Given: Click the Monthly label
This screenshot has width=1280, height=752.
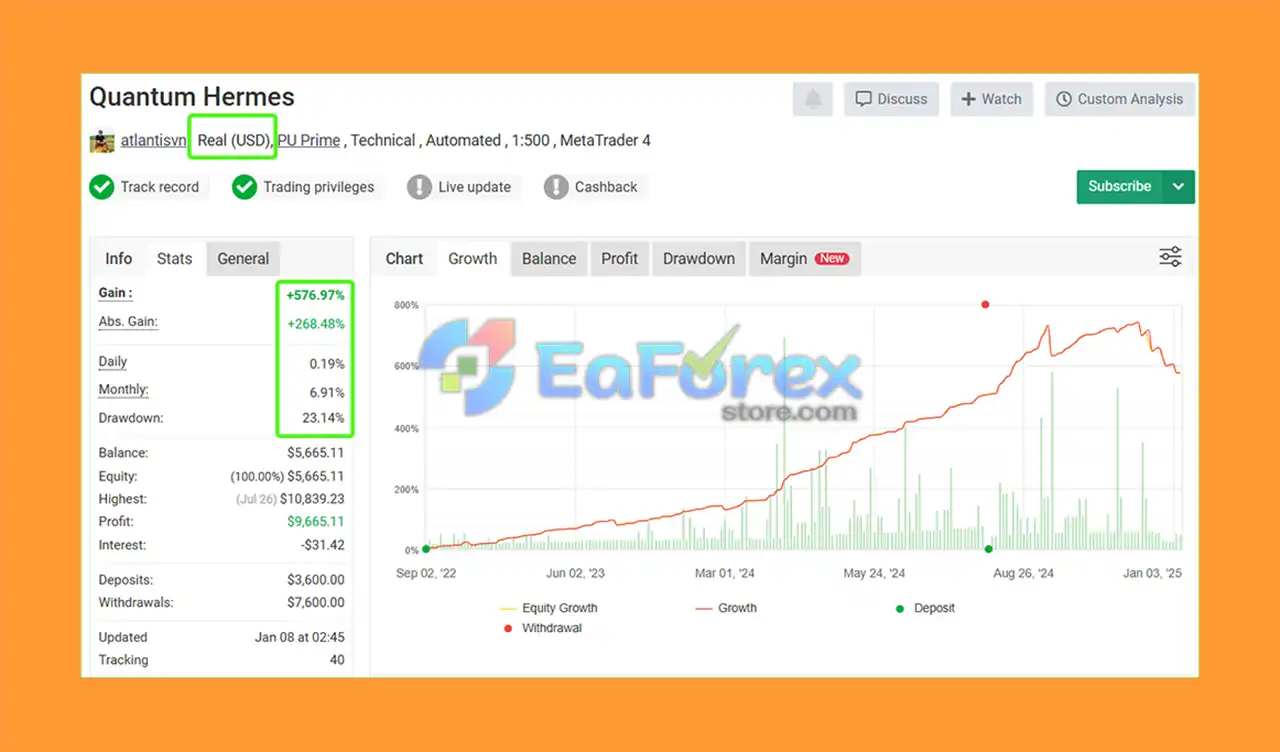Looking at the screenshot, I should [x=123, y=390].
